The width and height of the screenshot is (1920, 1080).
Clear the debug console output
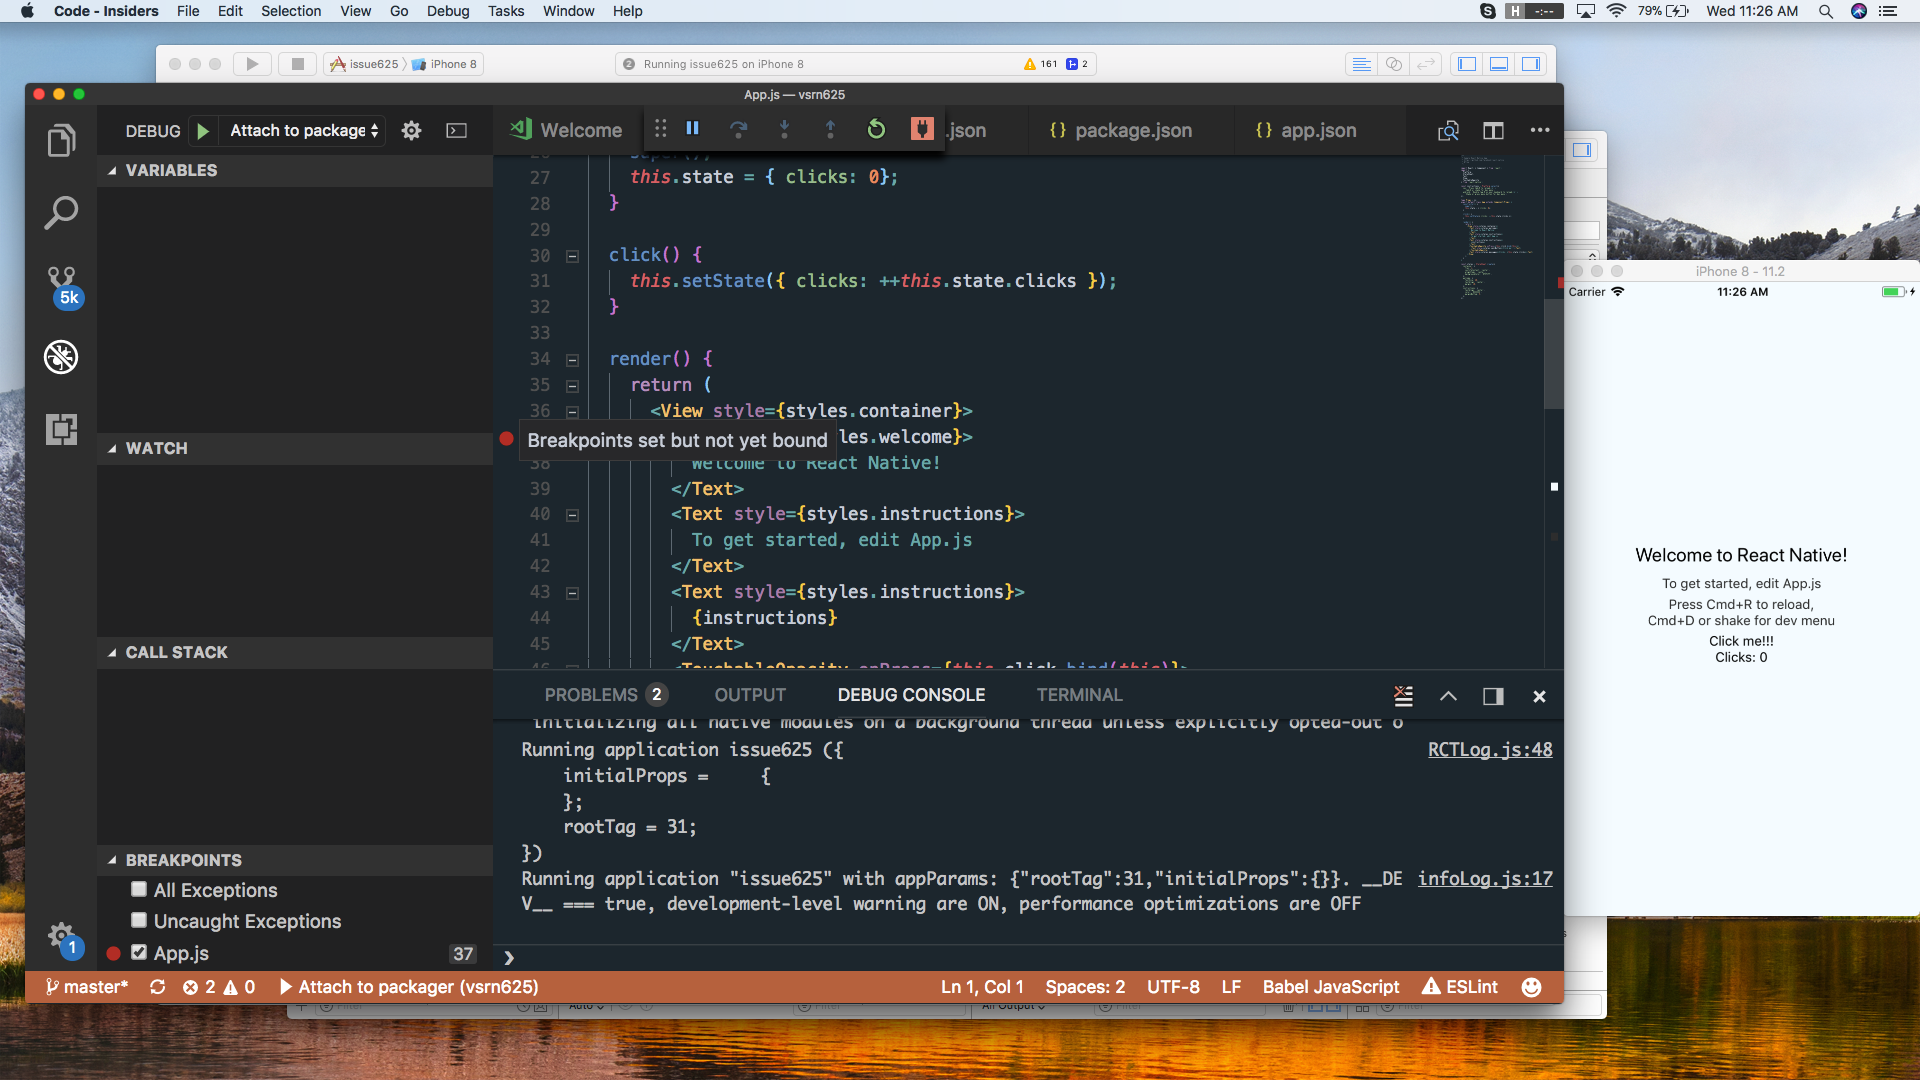point(1403,696)
